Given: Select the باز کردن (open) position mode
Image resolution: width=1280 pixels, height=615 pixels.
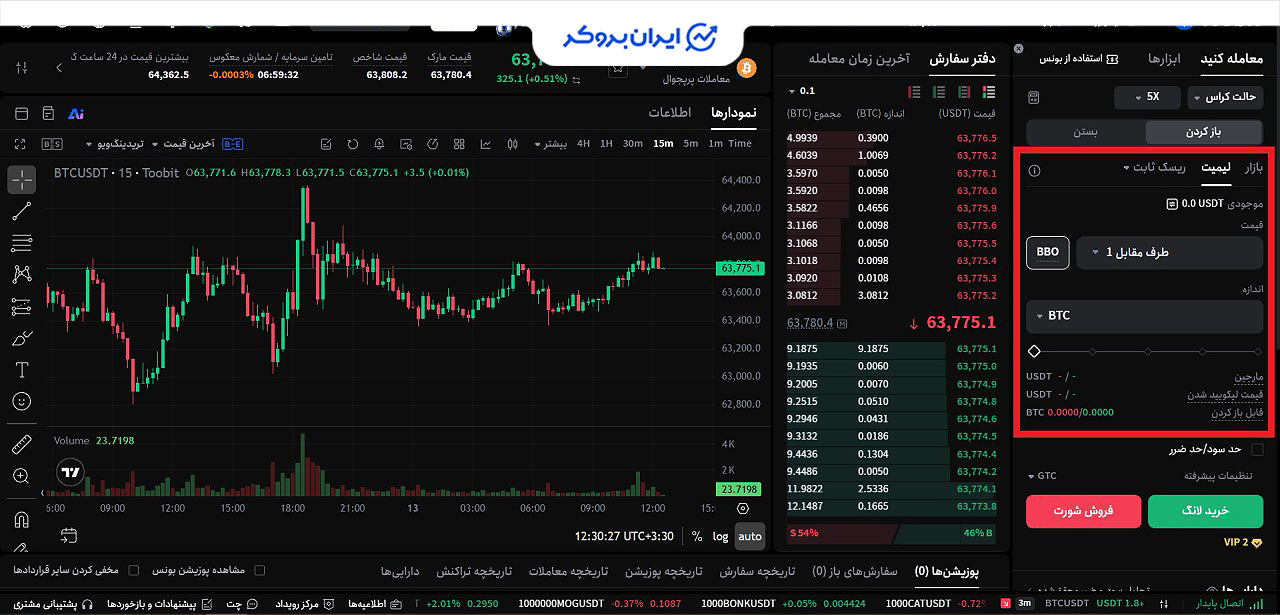Looking at the screenshot, I should click(1205, 132).
